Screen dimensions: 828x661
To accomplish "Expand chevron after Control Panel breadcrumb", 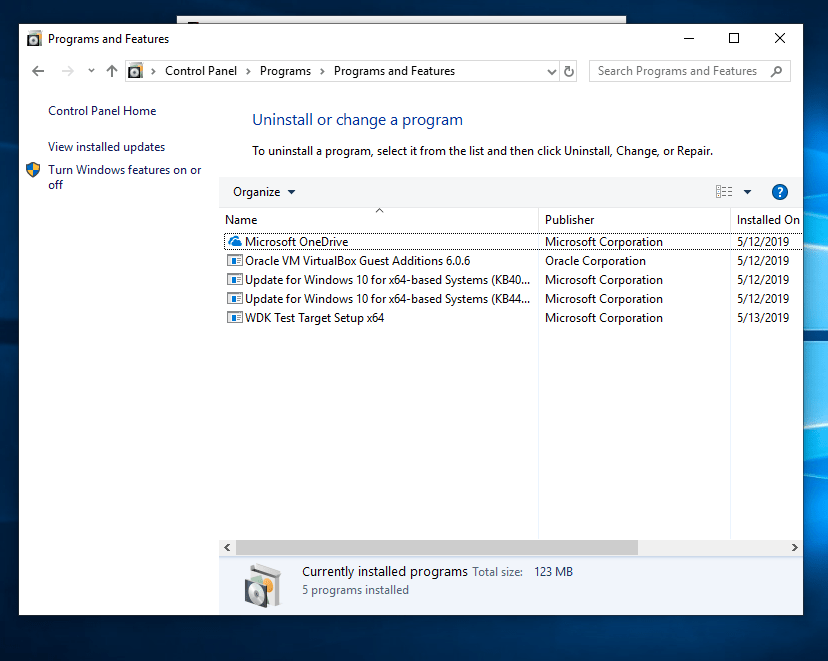I will coord(248,71).
